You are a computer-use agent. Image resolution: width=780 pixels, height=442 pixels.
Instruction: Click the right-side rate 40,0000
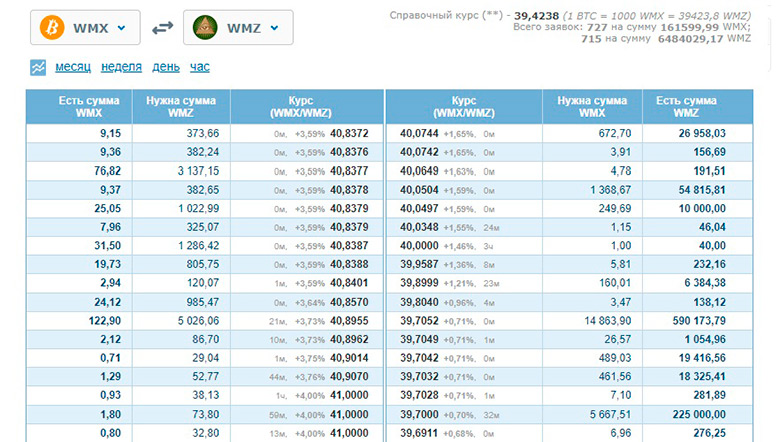[419, 246]
